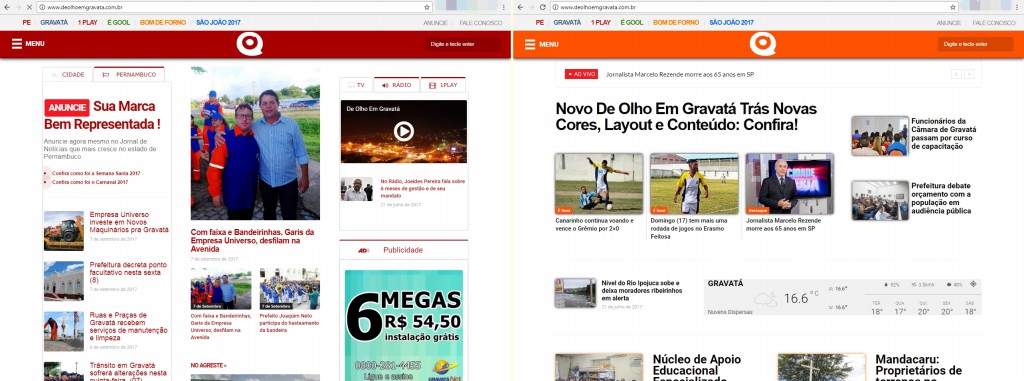
Task: Click AO VIVO badge in right window
Action: (581, 74)
